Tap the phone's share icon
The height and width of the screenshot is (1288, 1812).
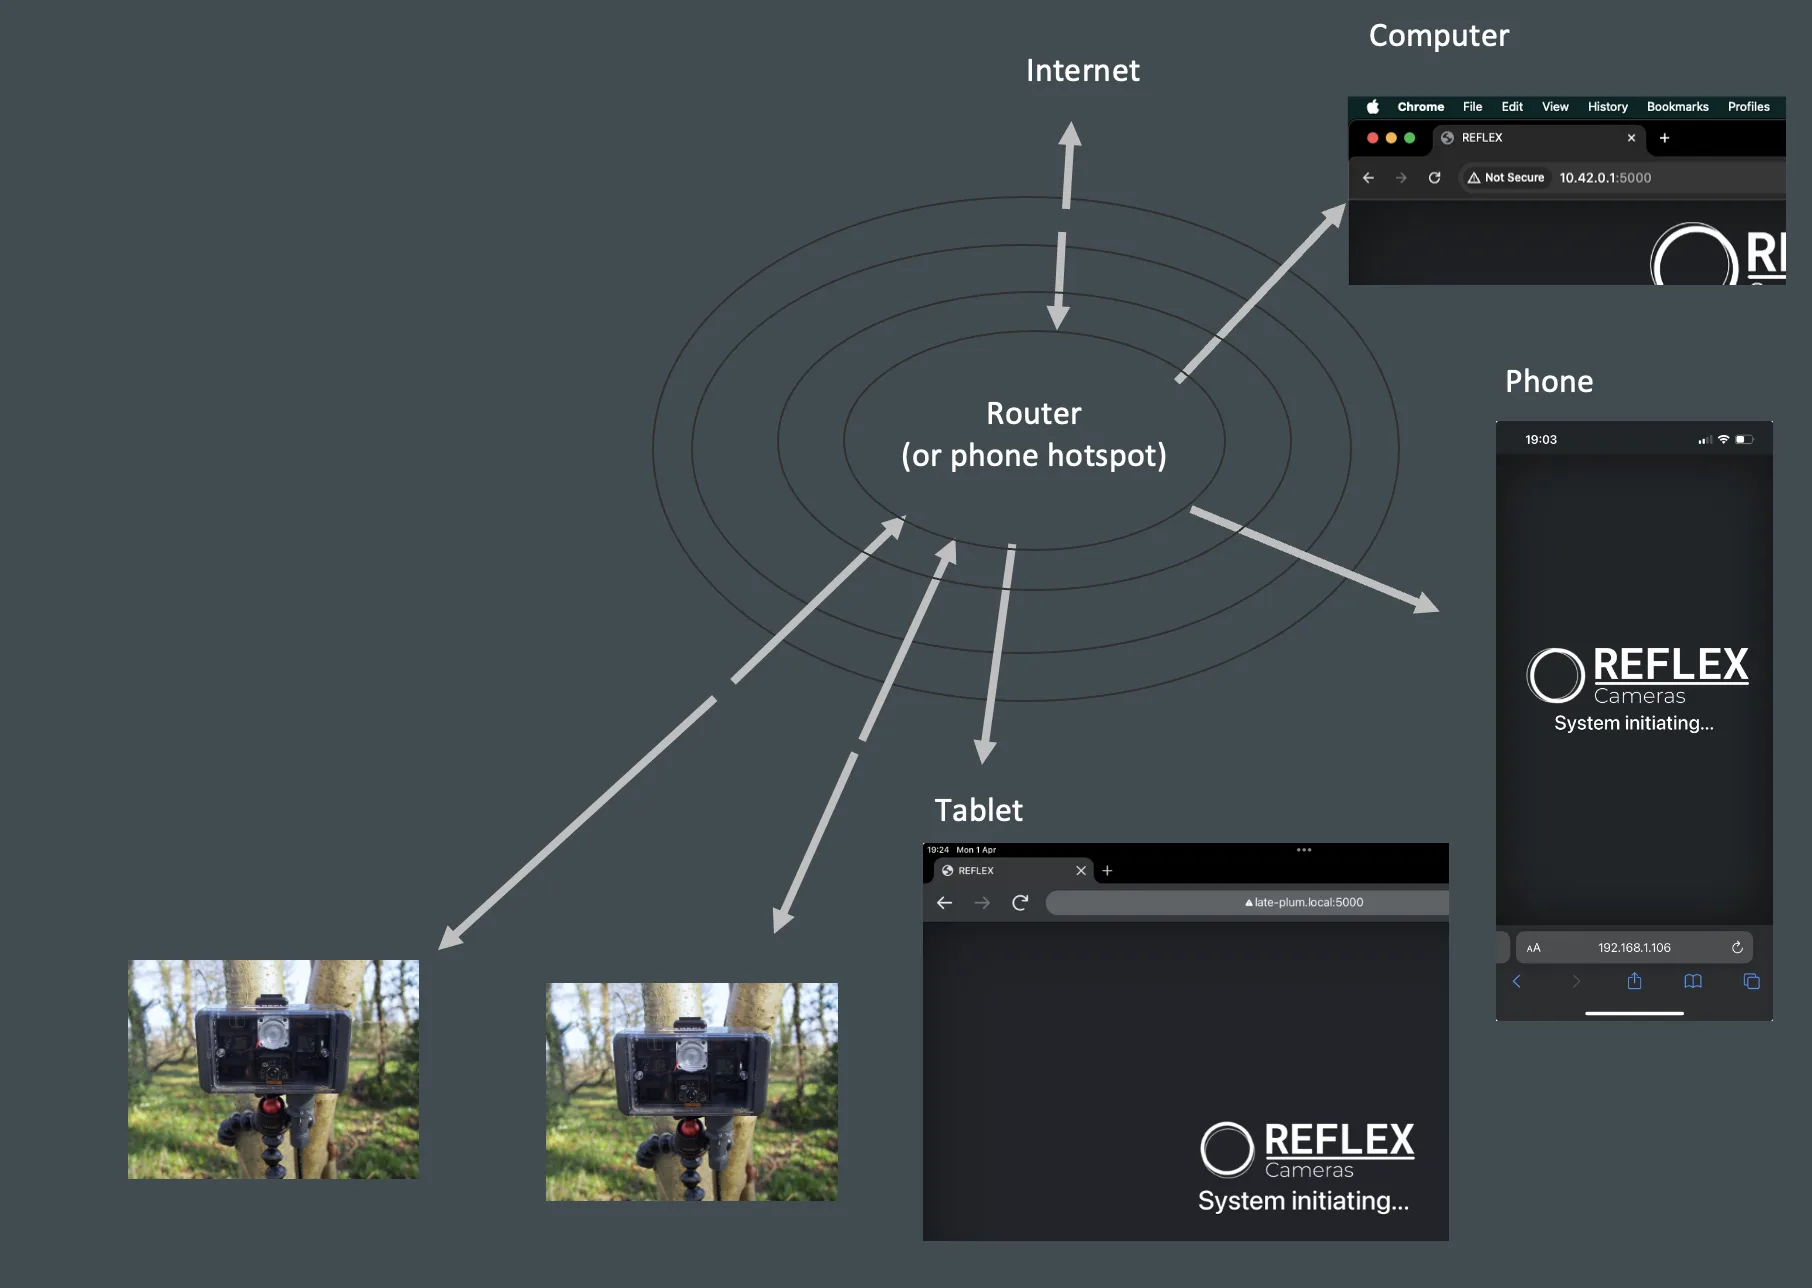click(1634, 981)
